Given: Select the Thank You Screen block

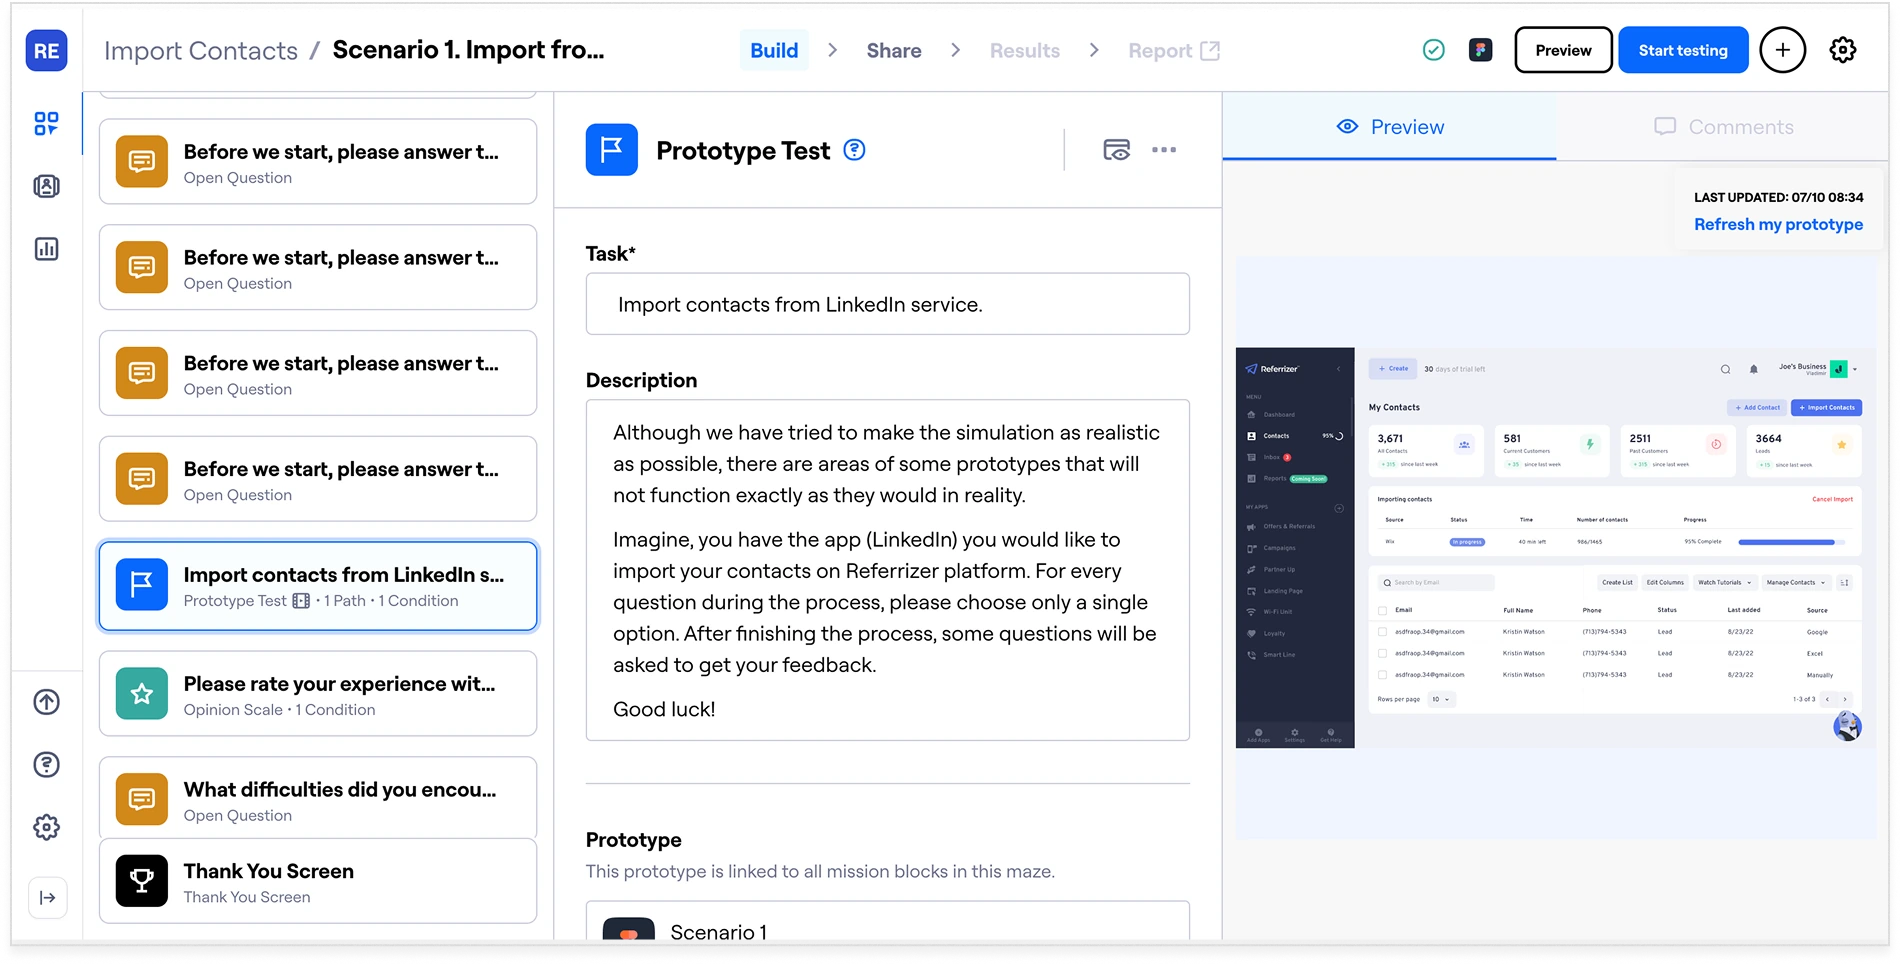Looking at the screenshot, I should [318, 881].
